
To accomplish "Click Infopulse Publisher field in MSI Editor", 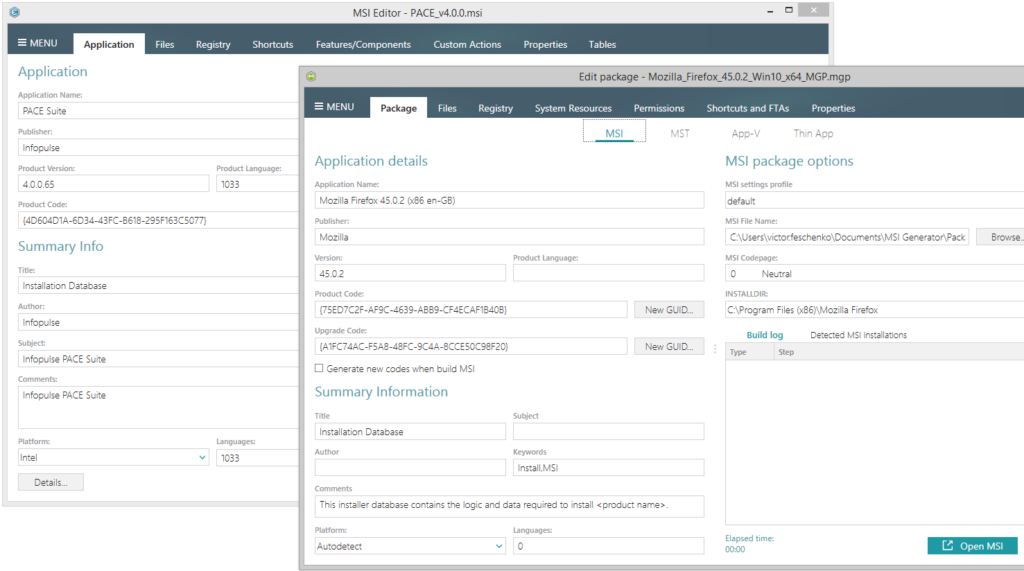I will (158, 148).
